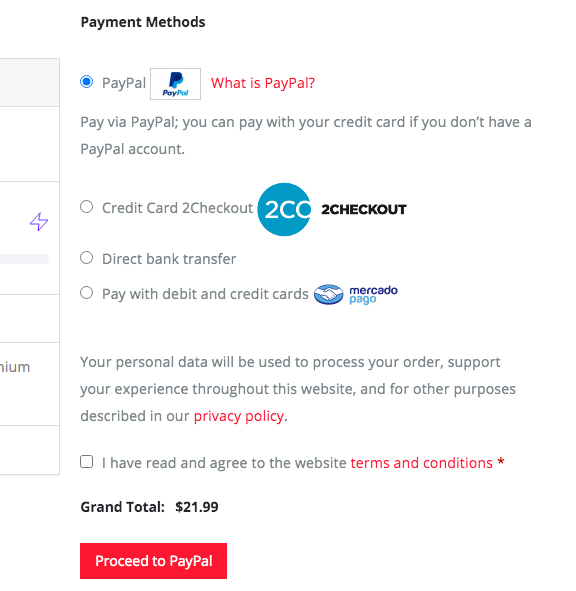The image size is (576, 591).
Task: Click the Proceed to PayPal button
Action: coord(153,561)
